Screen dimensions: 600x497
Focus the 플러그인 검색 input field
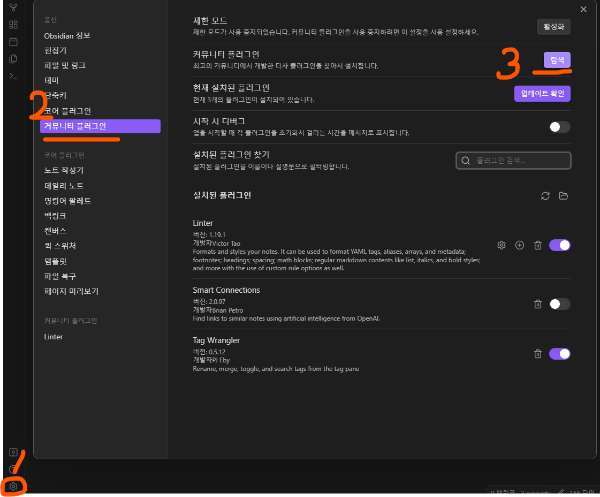click(514, 161)
